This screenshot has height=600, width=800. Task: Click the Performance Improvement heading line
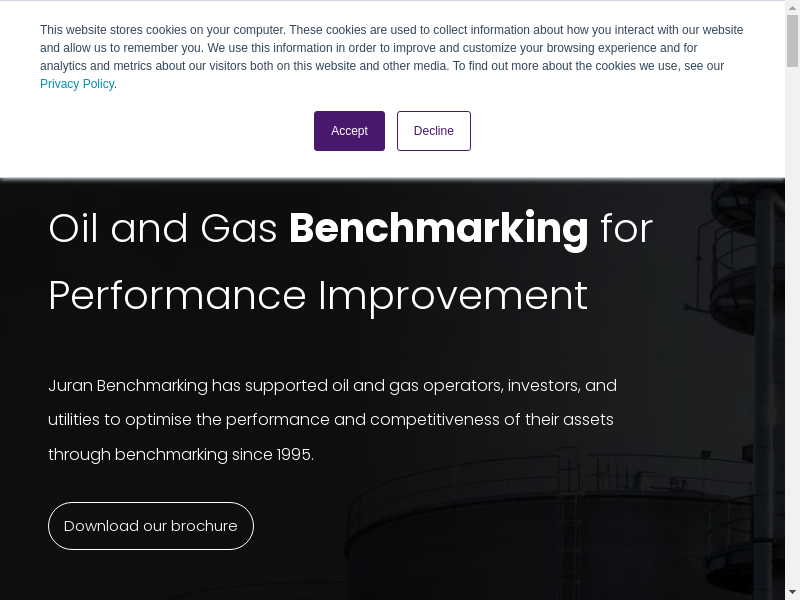[x=318, y=296]
